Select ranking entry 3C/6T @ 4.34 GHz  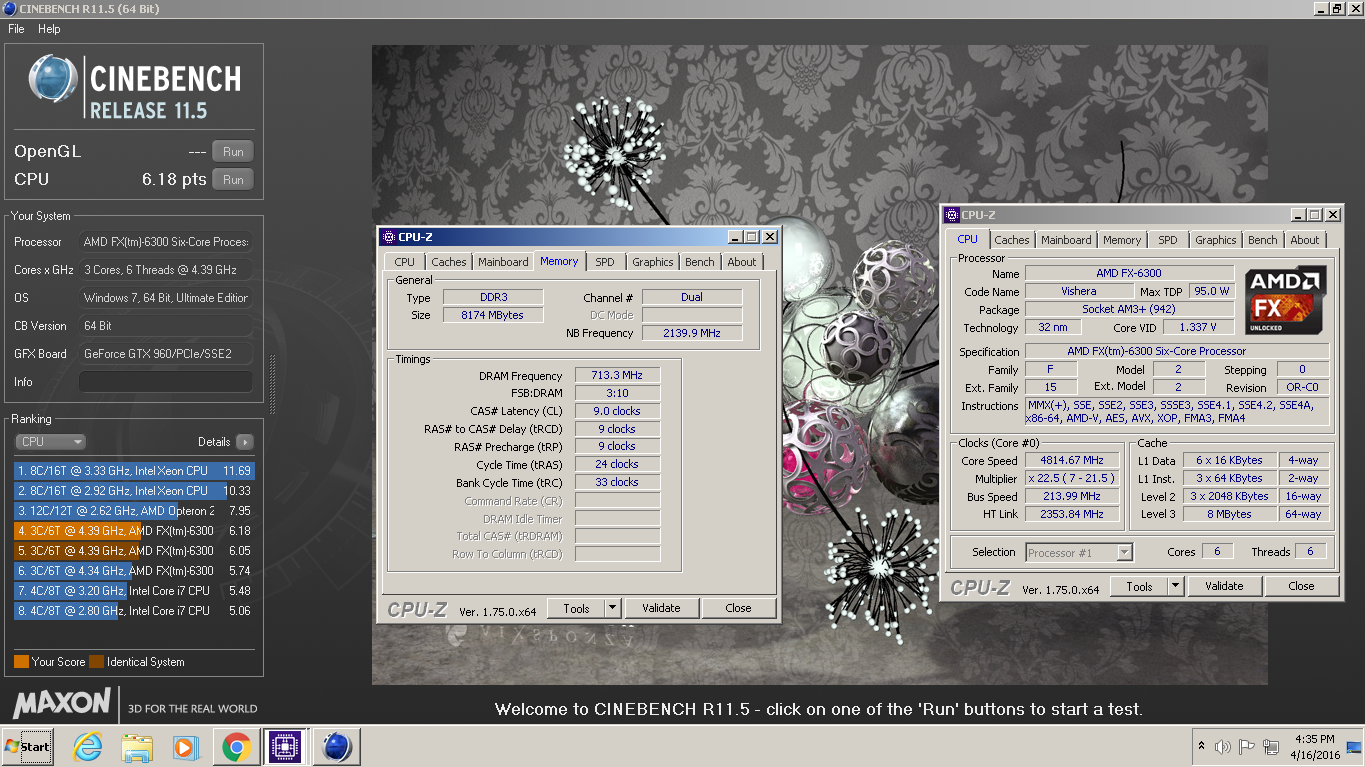point(134,571)
